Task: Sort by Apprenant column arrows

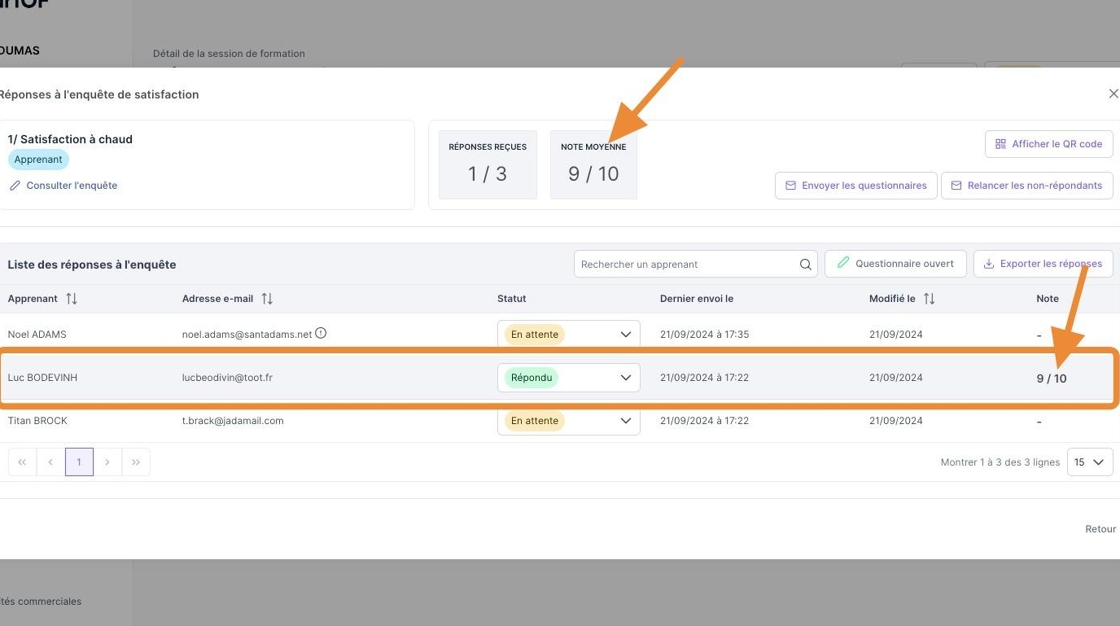Action: (71, 299)
